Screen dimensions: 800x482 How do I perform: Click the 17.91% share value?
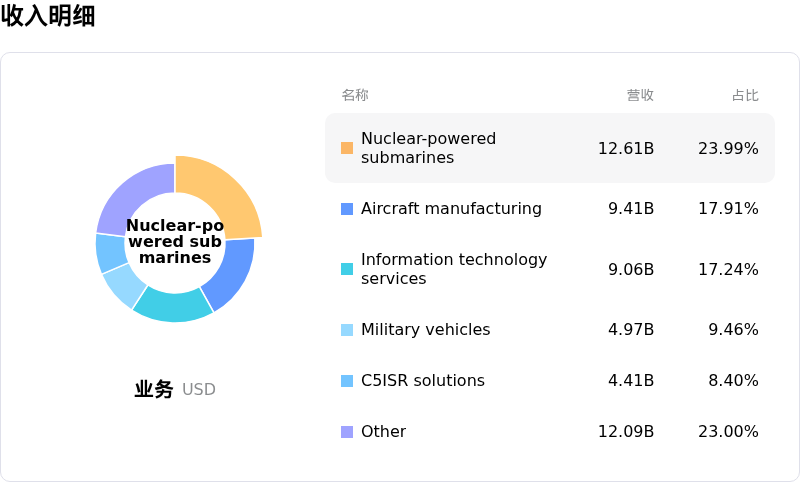pyautogui.click(x=728, y=209)
